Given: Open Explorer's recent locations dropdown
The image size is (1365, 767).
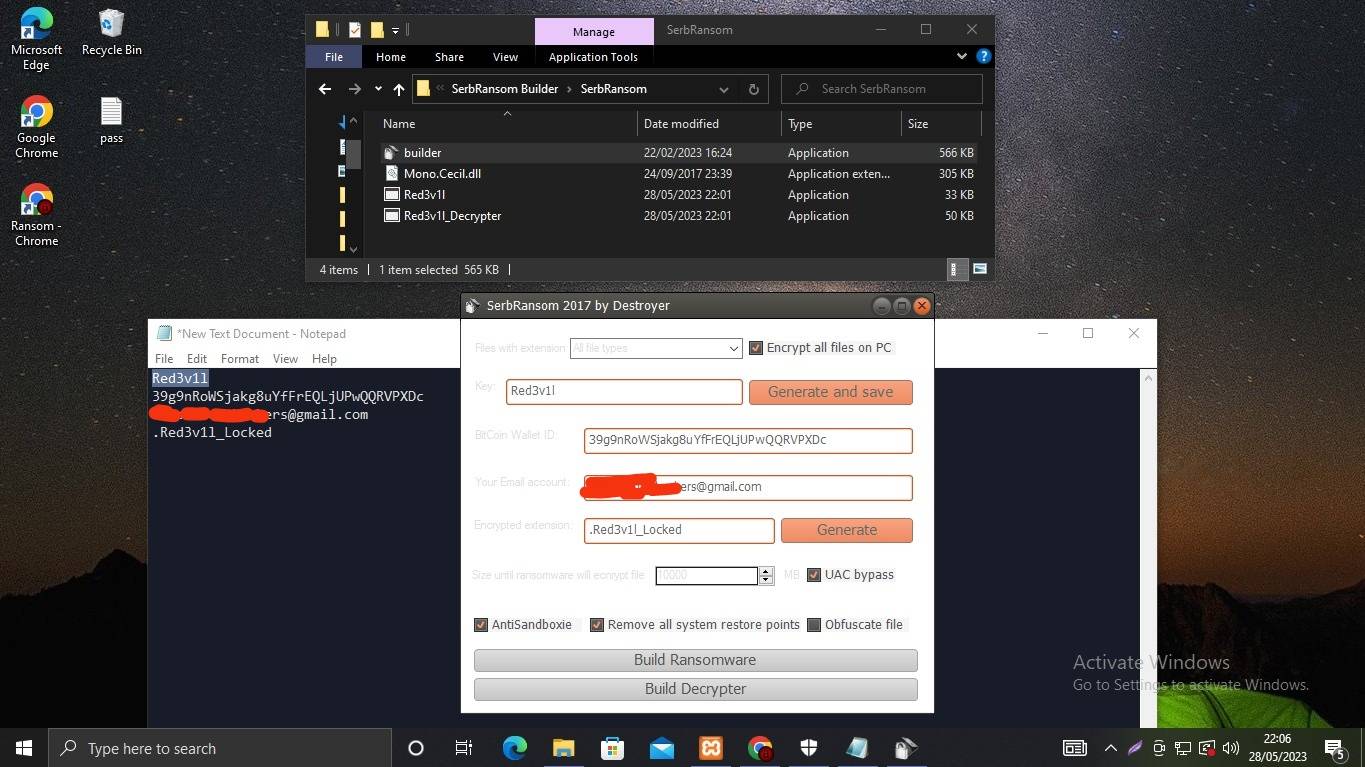Looking at the screenshot, I should 378,89.
